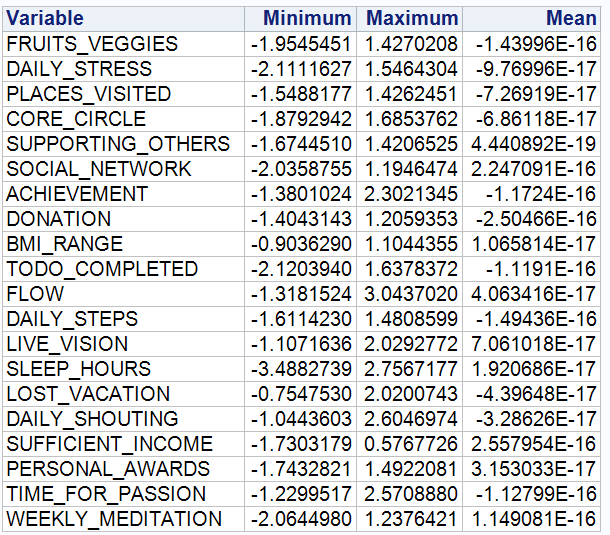Click maximum value 2.6046974
610x535 pixels.
(409, 419)
